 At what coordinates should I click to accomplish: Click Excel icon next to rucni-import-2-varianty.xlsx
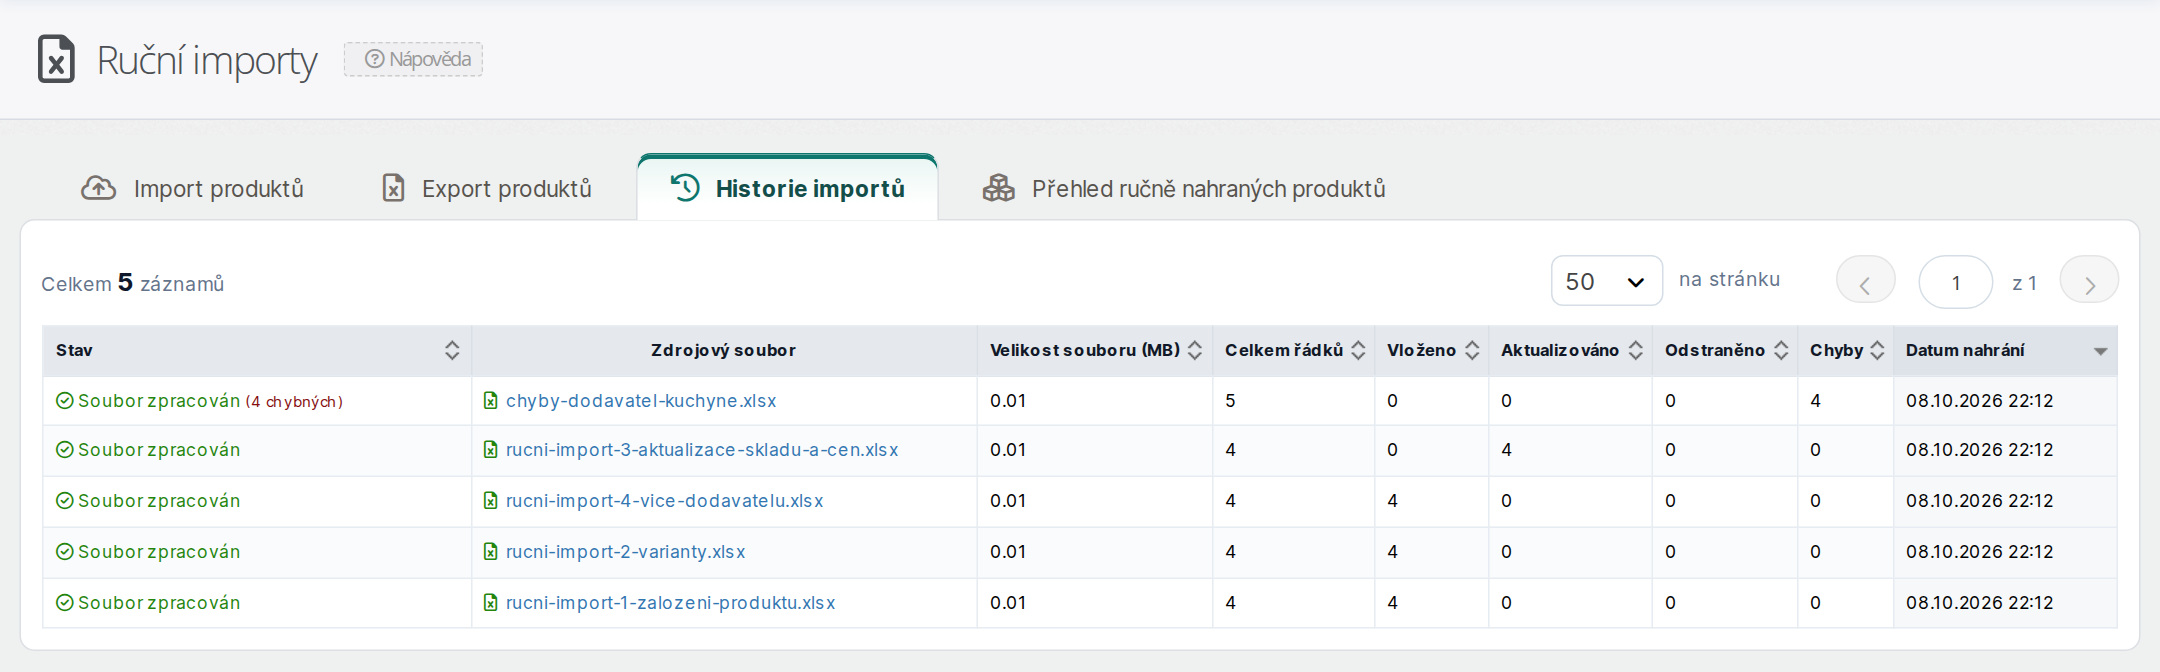point(491,552)
